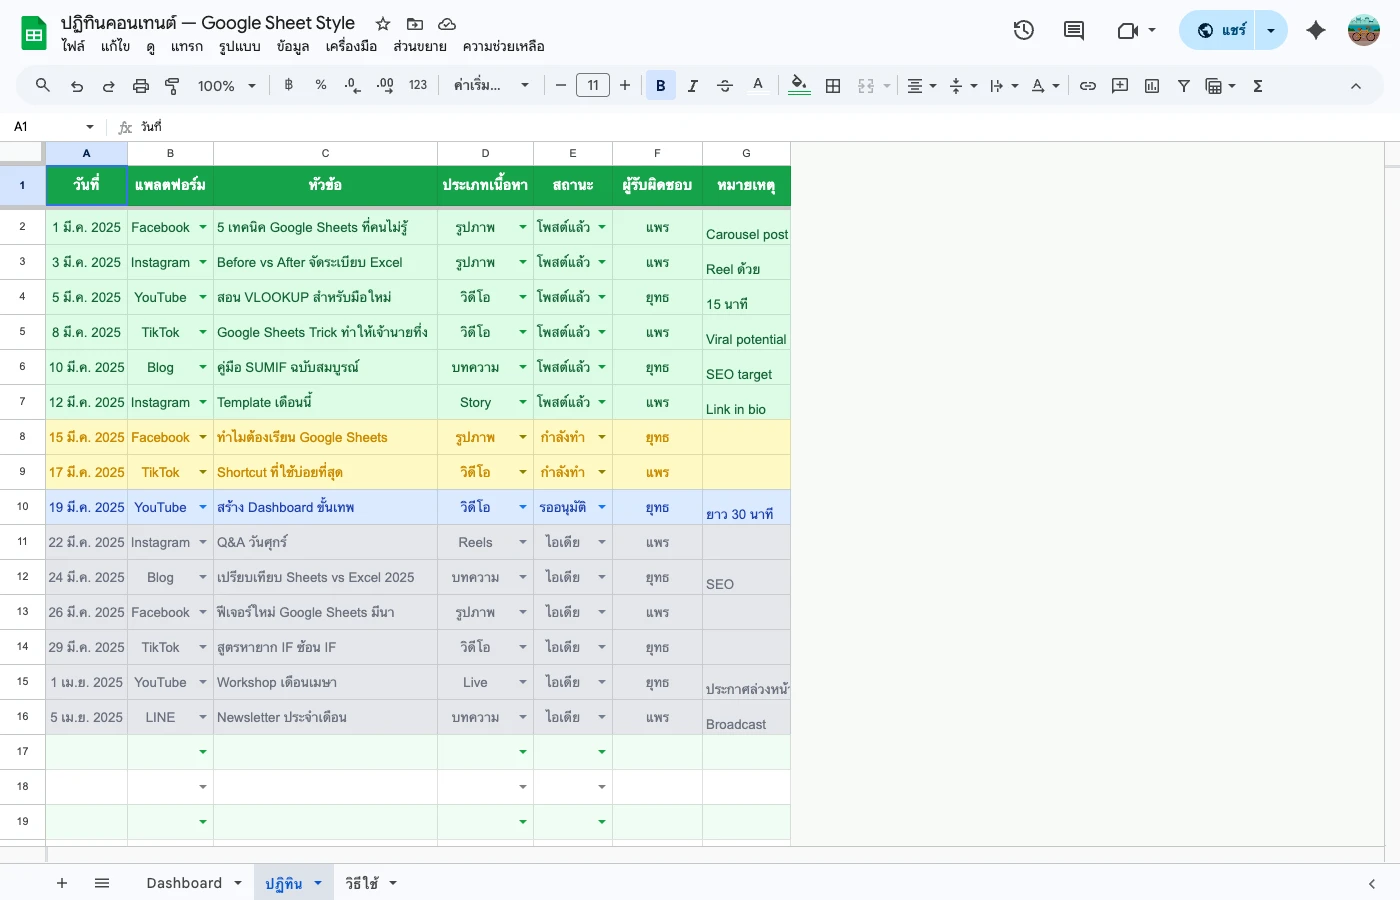Create a filter with the filter icon
This screenshot has height=900, width=1400.
(x=1183, y=85)
